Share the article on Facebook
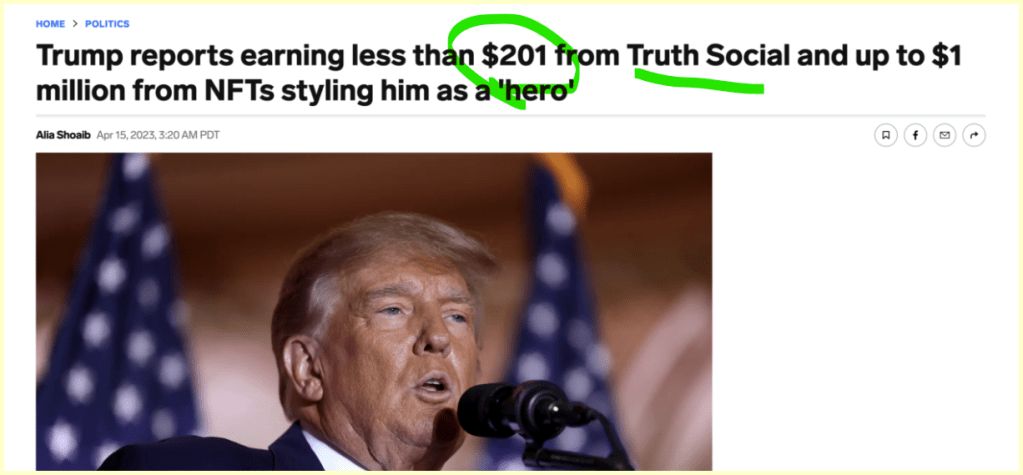 pyautogui.click(x=915, y=135)
